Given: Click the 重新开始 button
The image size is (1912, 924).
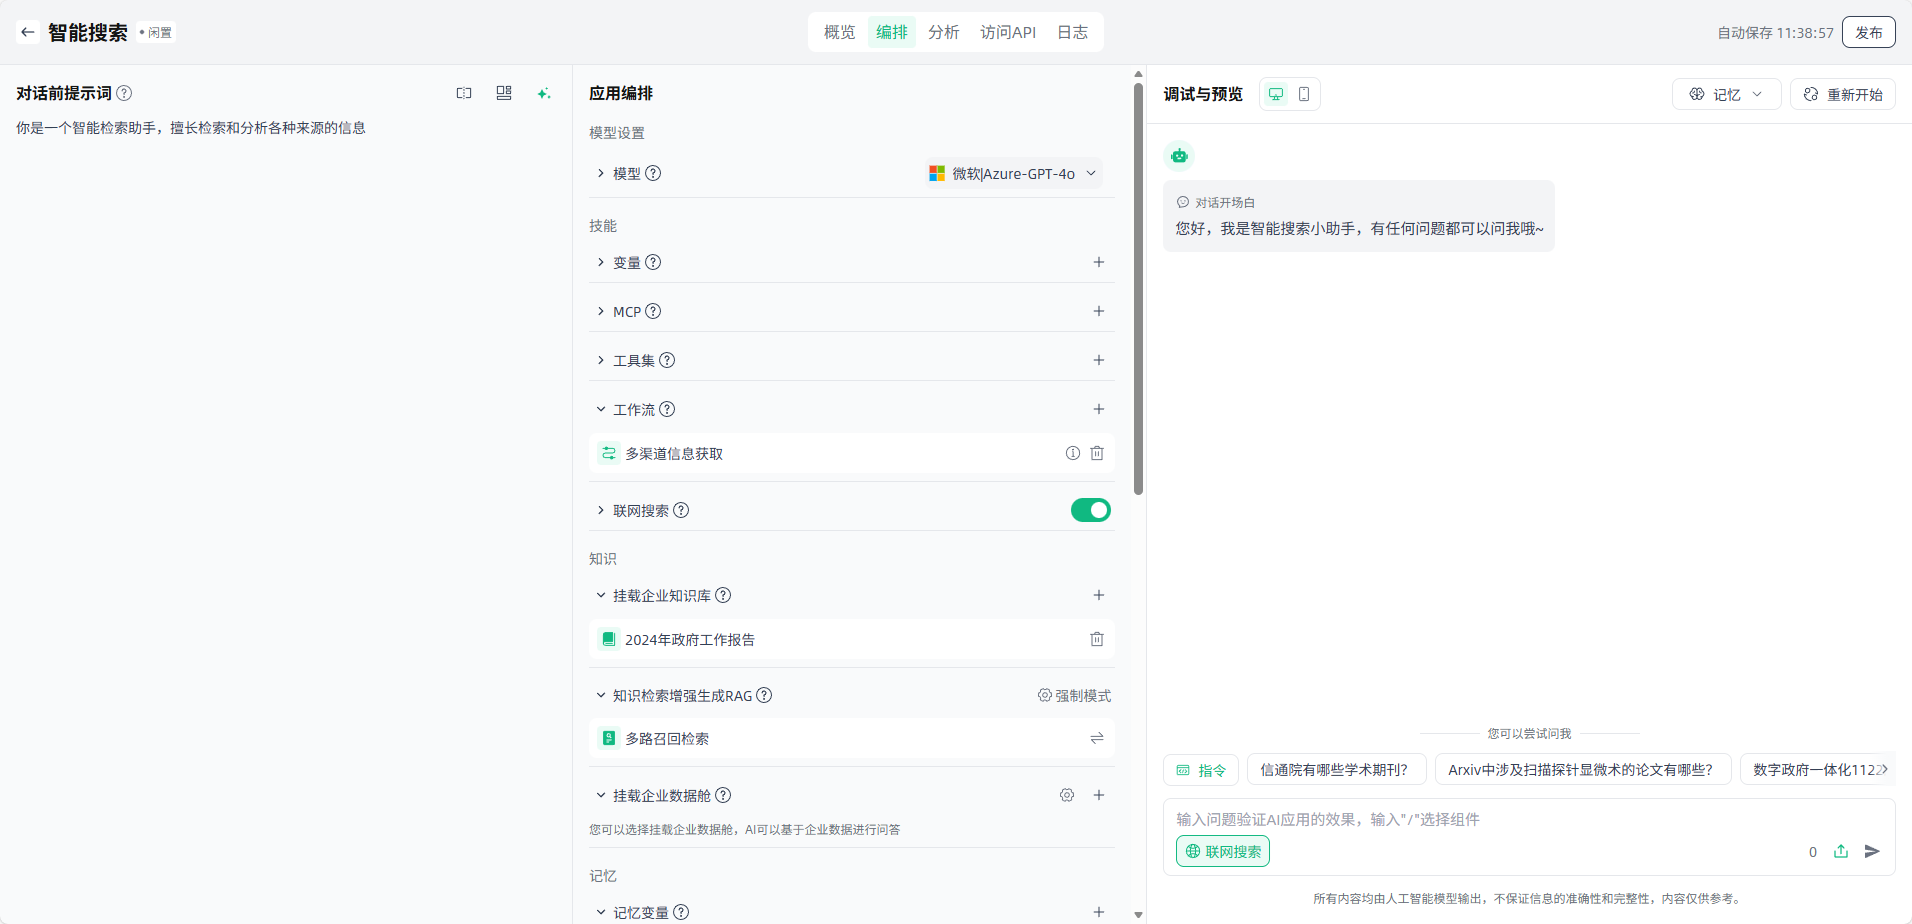Looking at the screenshot, I should click(1842, 94).
